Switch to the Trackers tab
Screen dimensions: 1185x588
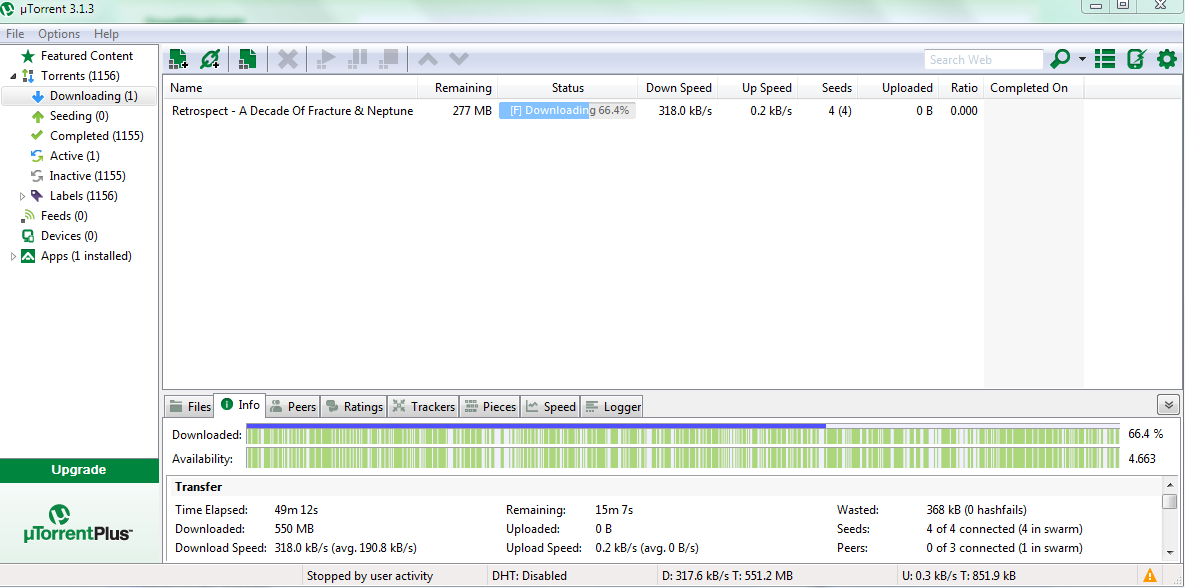coord(423,407)
